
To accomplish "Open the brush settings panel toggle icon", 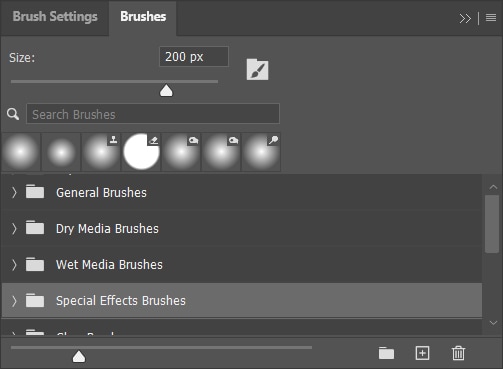I will (x=257, y=69).
